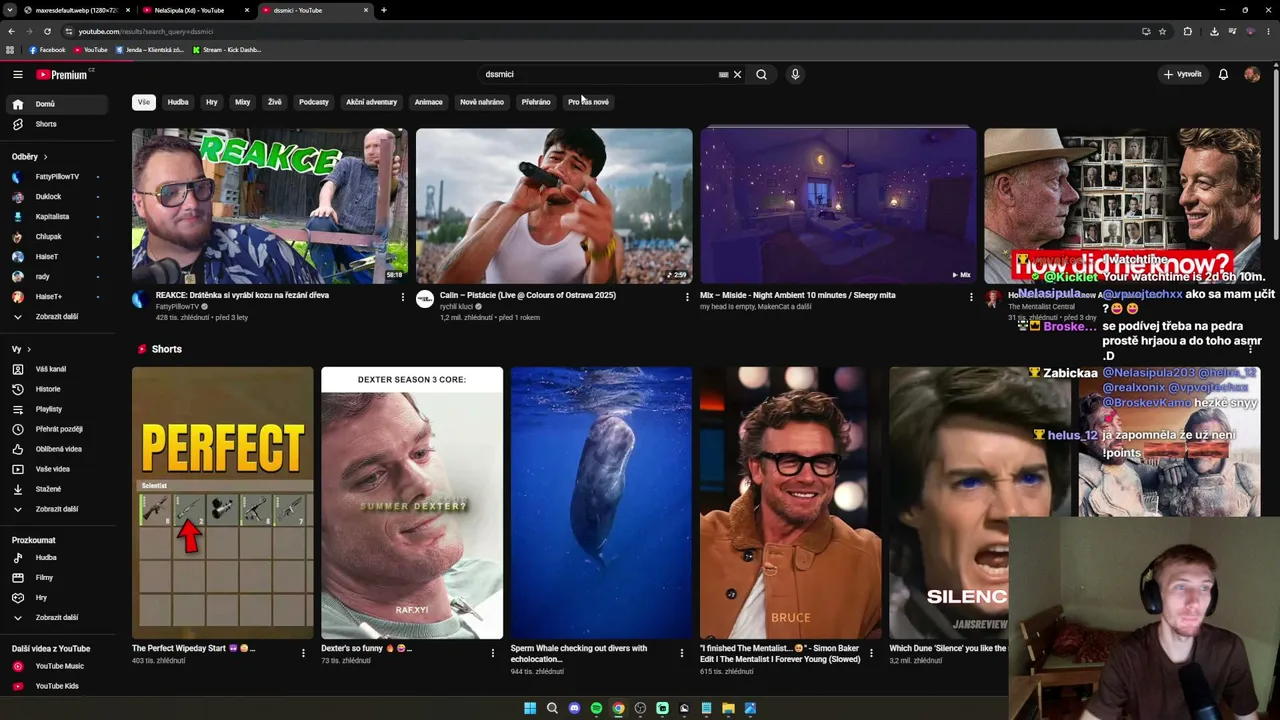The image size is (1280, 720).
Task: Select the Hry filter chip
Action: (x=211, y=102)
